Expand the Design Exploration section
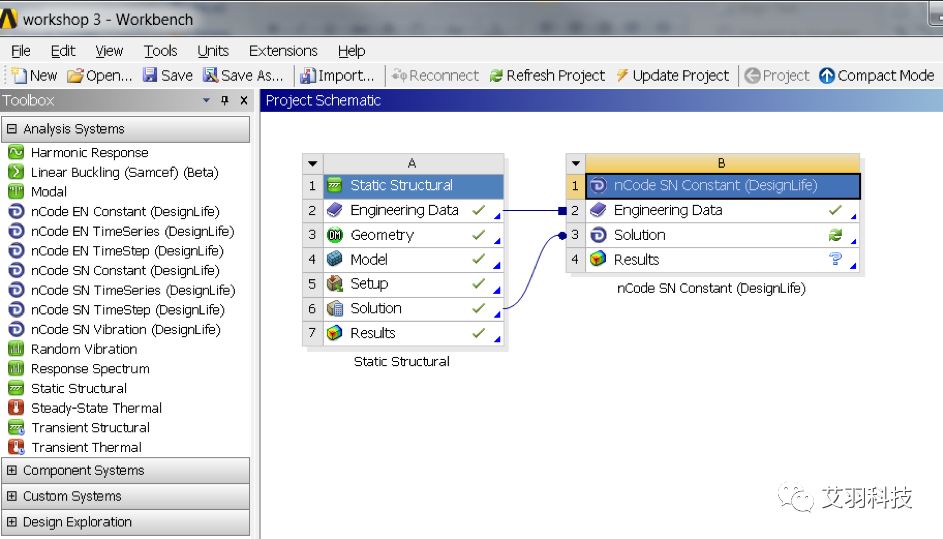This screenshot has width=943, height=539. 11,522
